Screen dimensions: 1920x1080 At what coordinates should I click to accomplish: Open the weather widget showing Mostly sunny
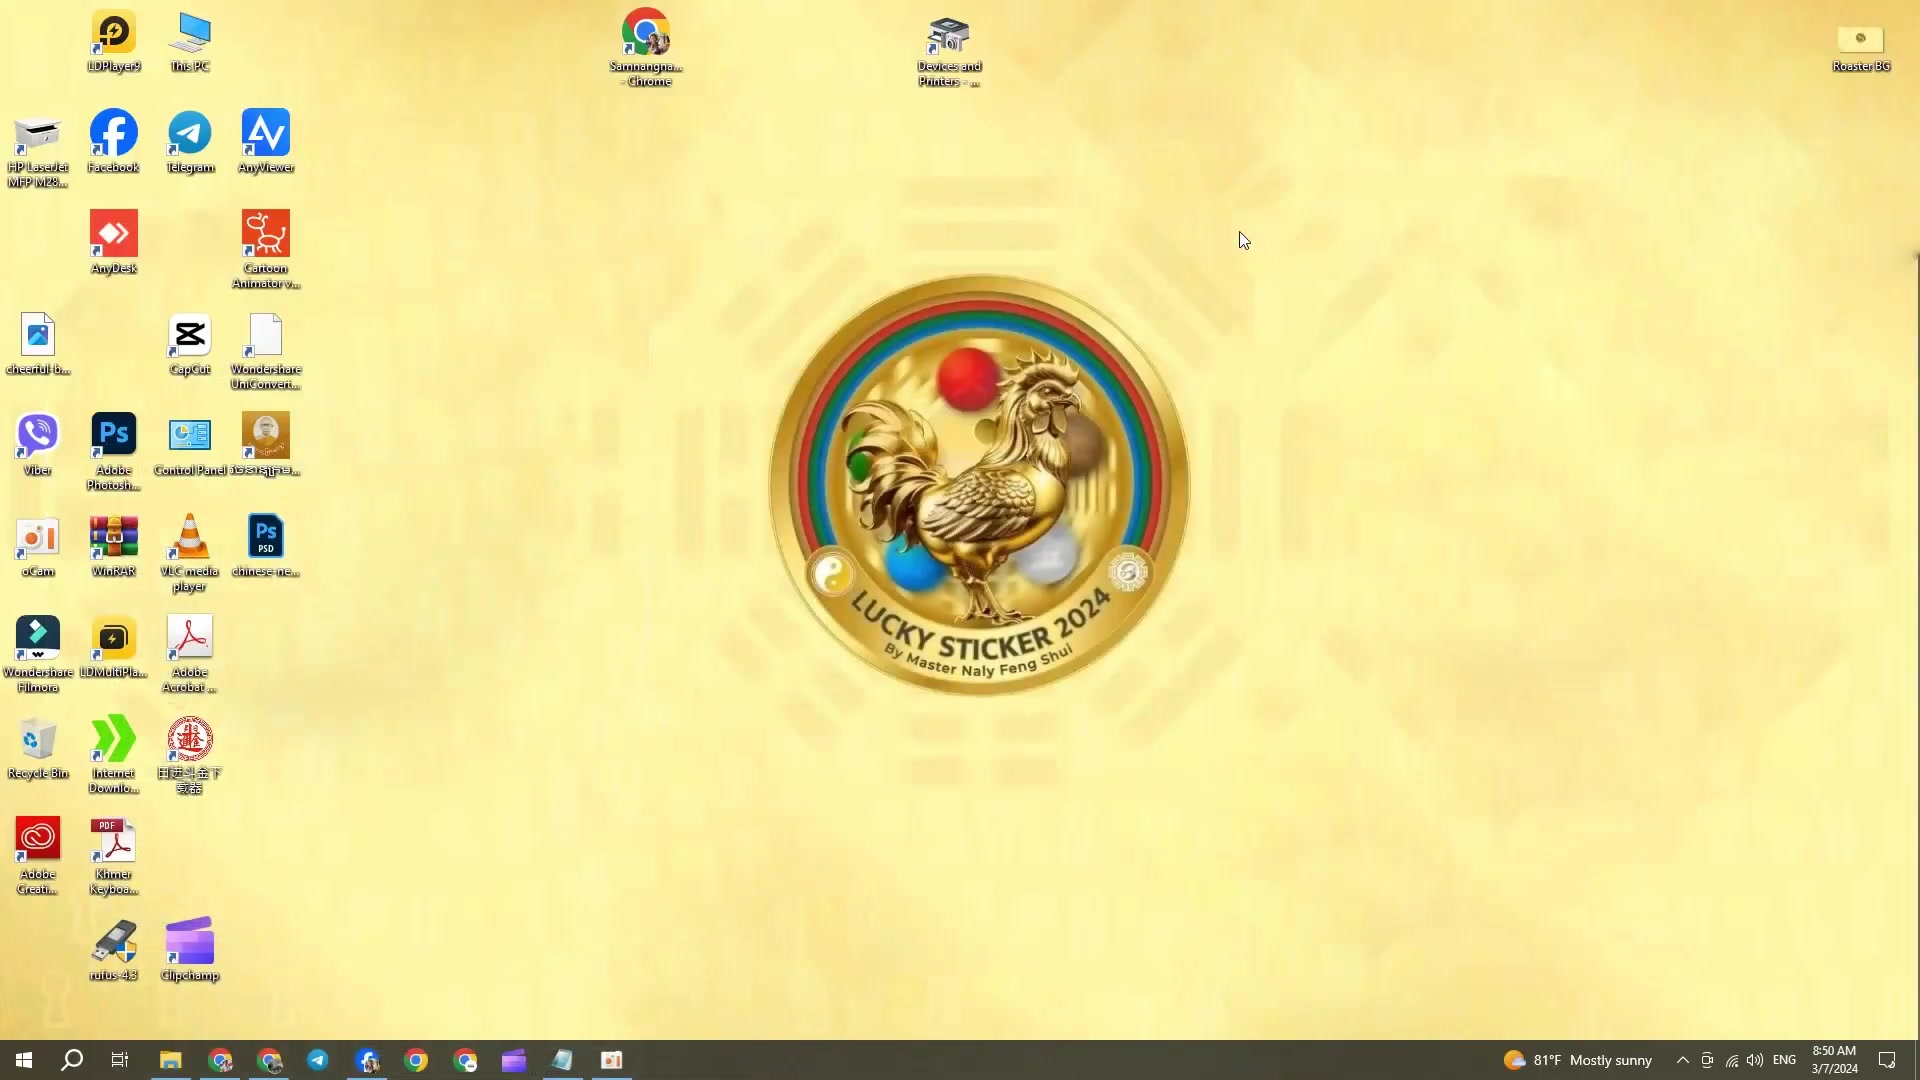(x=1578, y=1060)
